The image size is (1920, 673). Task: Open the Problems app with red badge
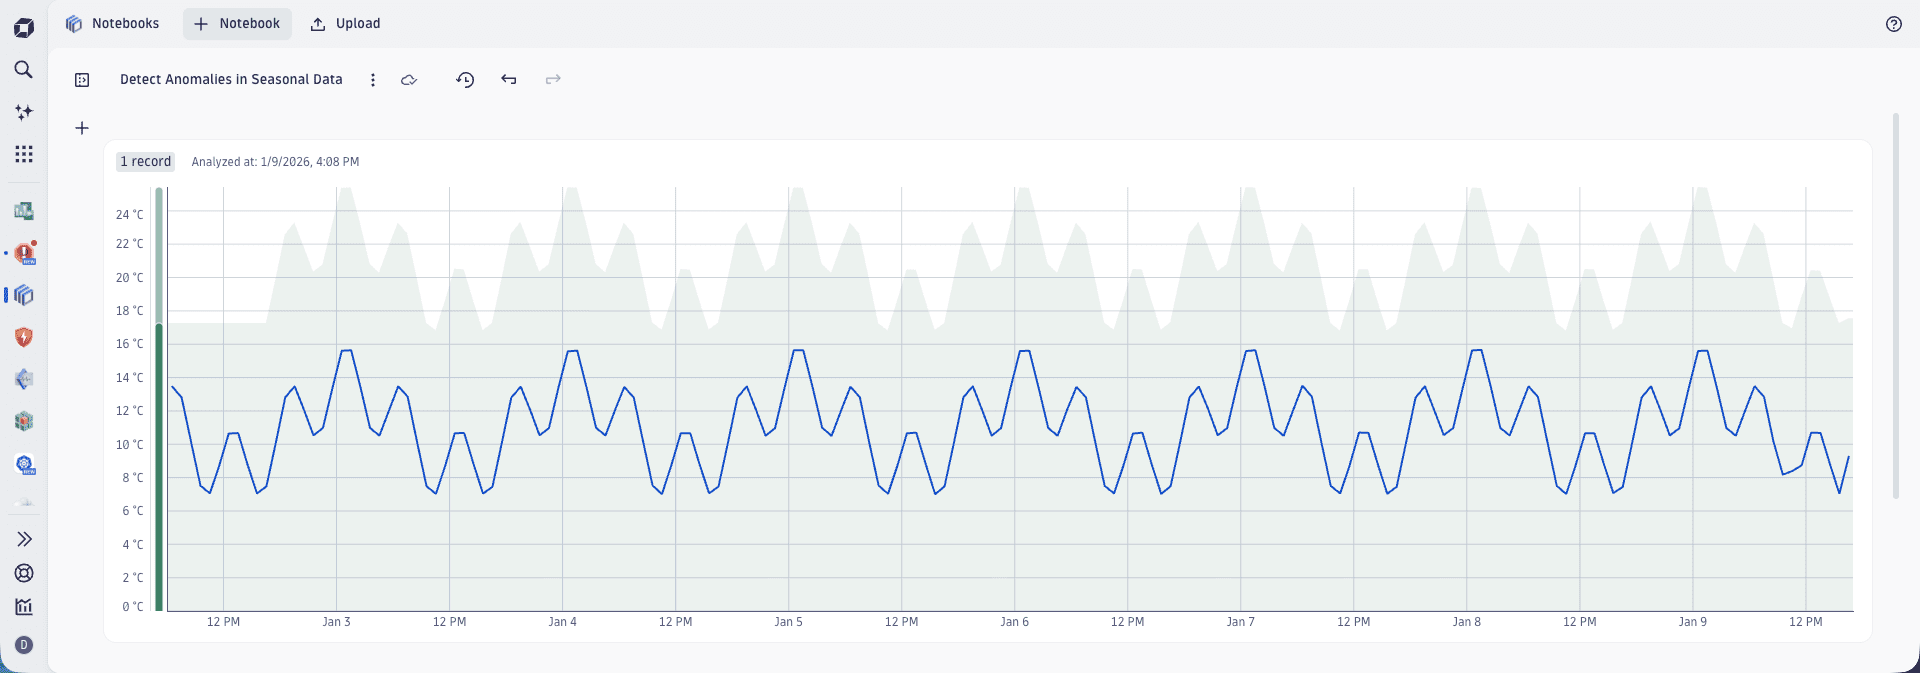[x=25, y=253]
